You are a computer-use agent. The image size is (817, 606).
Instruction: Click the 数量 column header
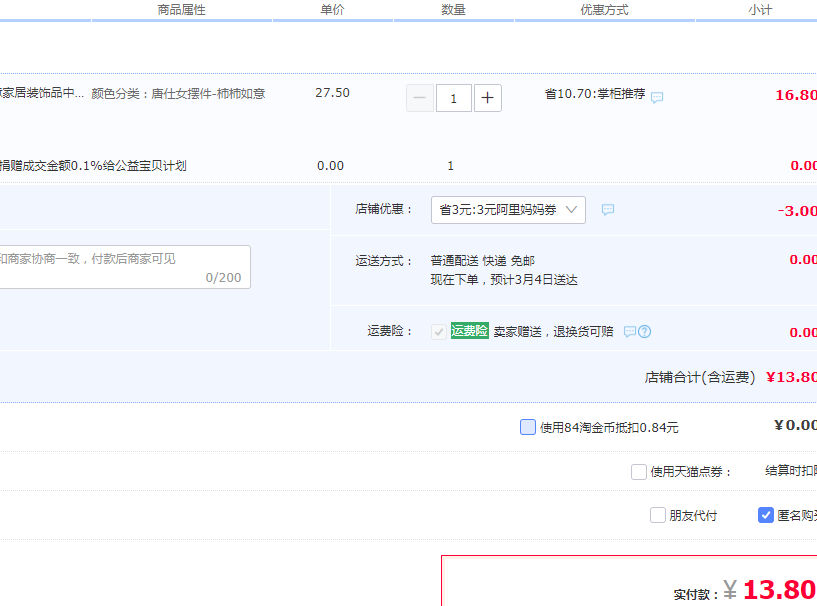pos(453,10)
